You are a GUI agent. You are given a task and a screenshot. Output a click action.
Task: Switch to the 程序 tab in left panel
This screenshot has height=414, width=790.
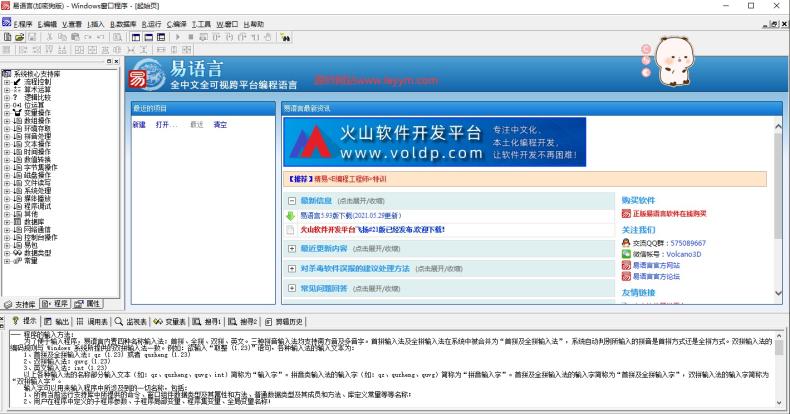pyautogui.click(x=55, y=304)
